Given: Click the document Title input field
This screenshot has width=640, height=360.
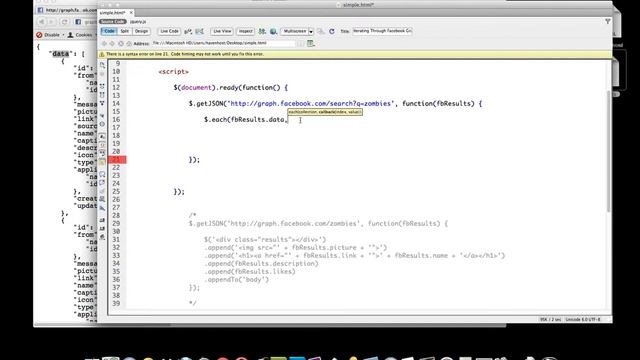Looking at the screenshot, I should 382,31.
